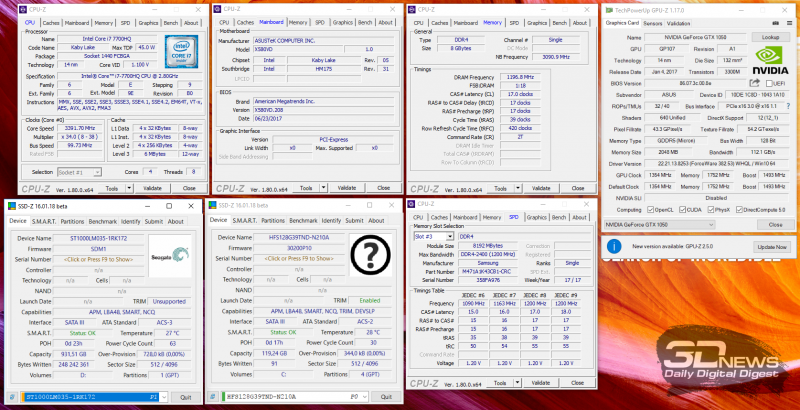
Task: Click Quit in the Seagate SSD-Z window
Action: [186, 397]
